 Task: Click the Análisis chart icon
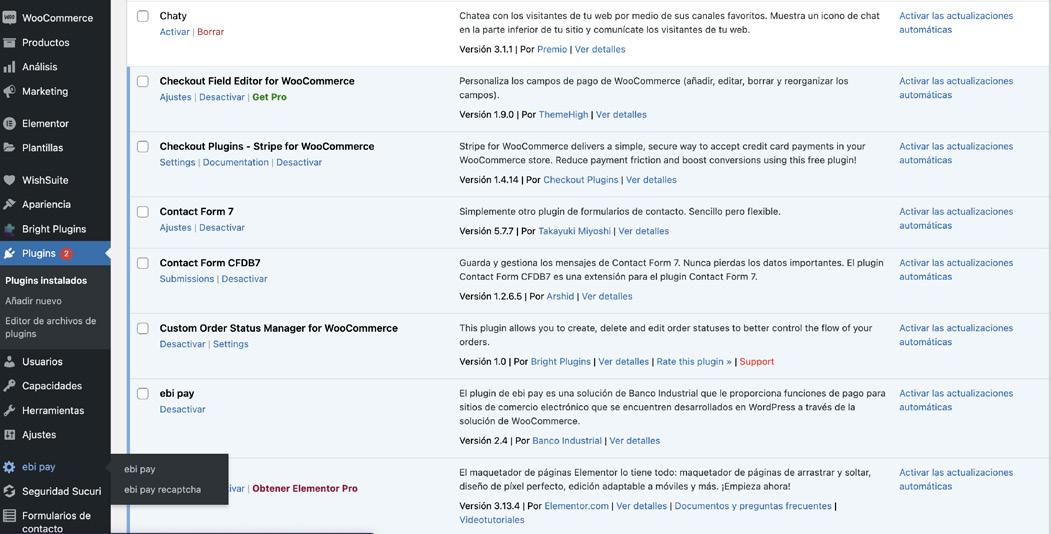[10, 67]
